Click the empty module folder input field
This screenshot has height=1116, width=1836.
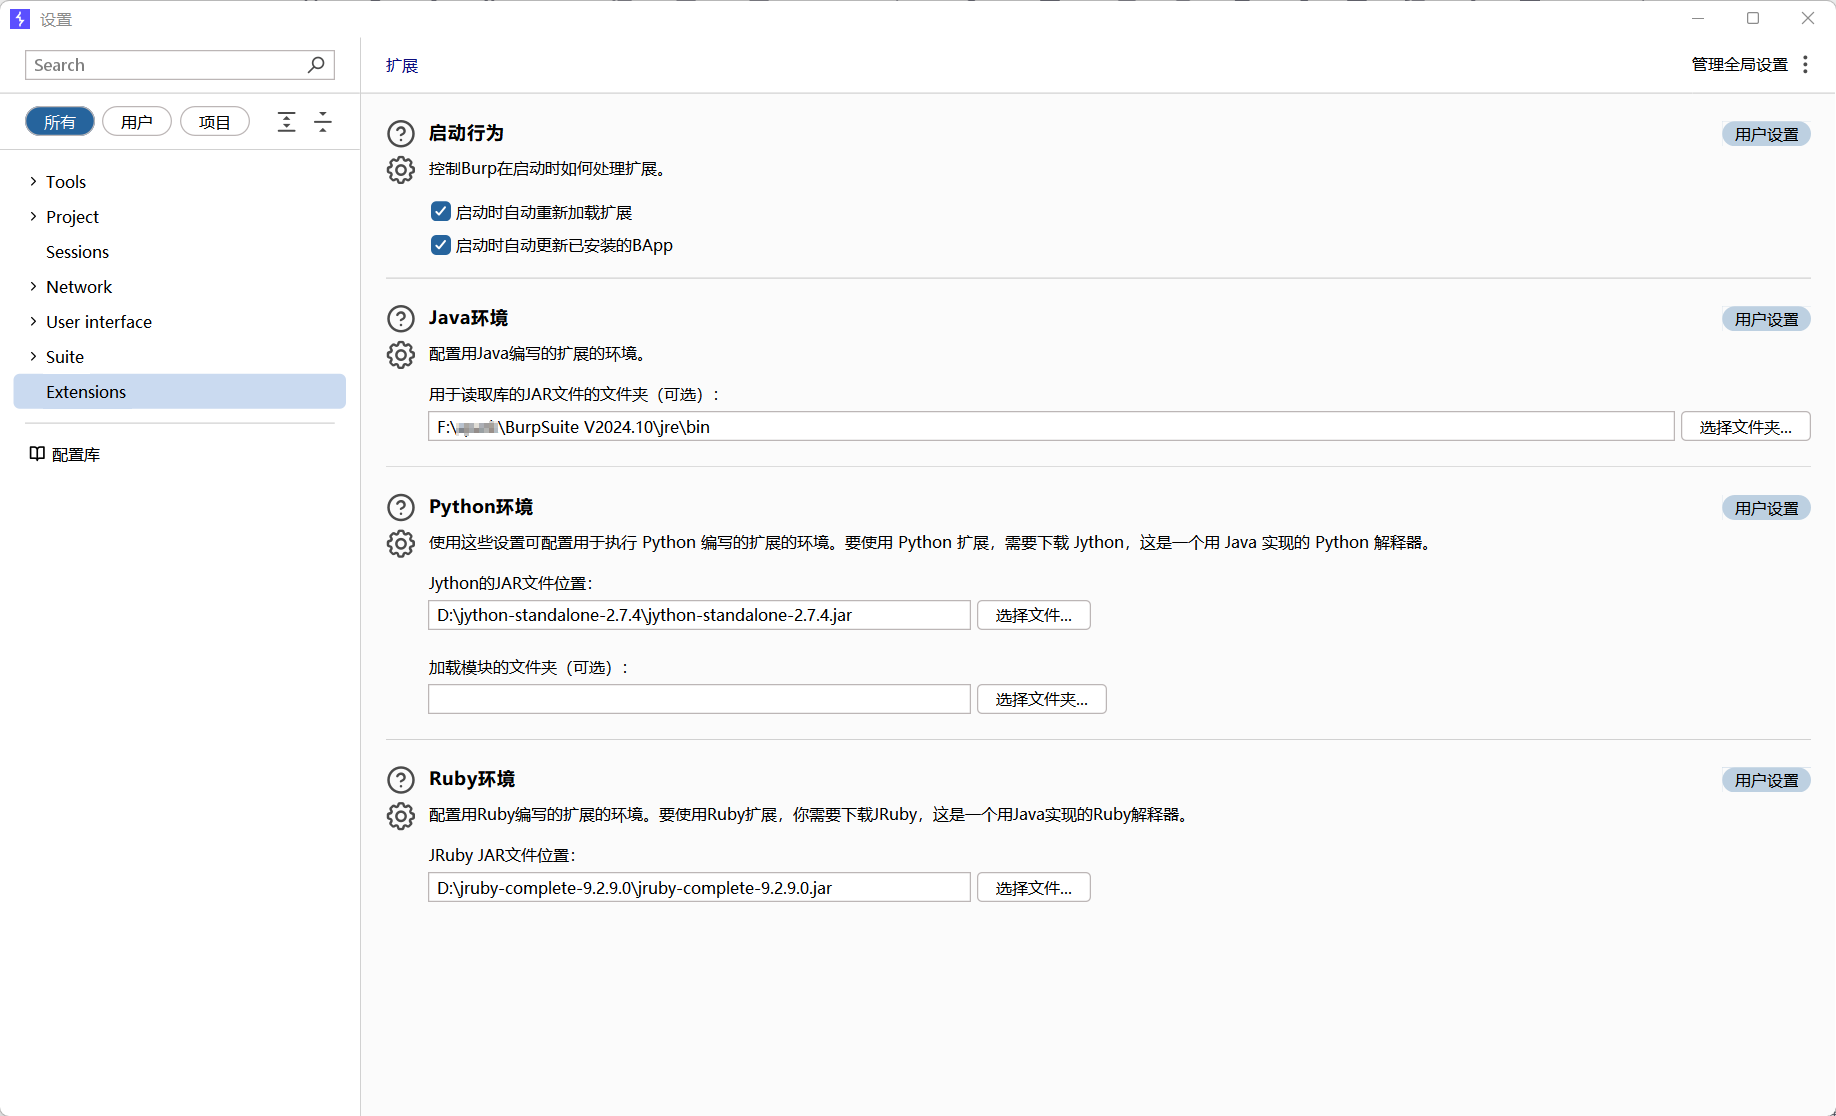click(x=698, y=698)
